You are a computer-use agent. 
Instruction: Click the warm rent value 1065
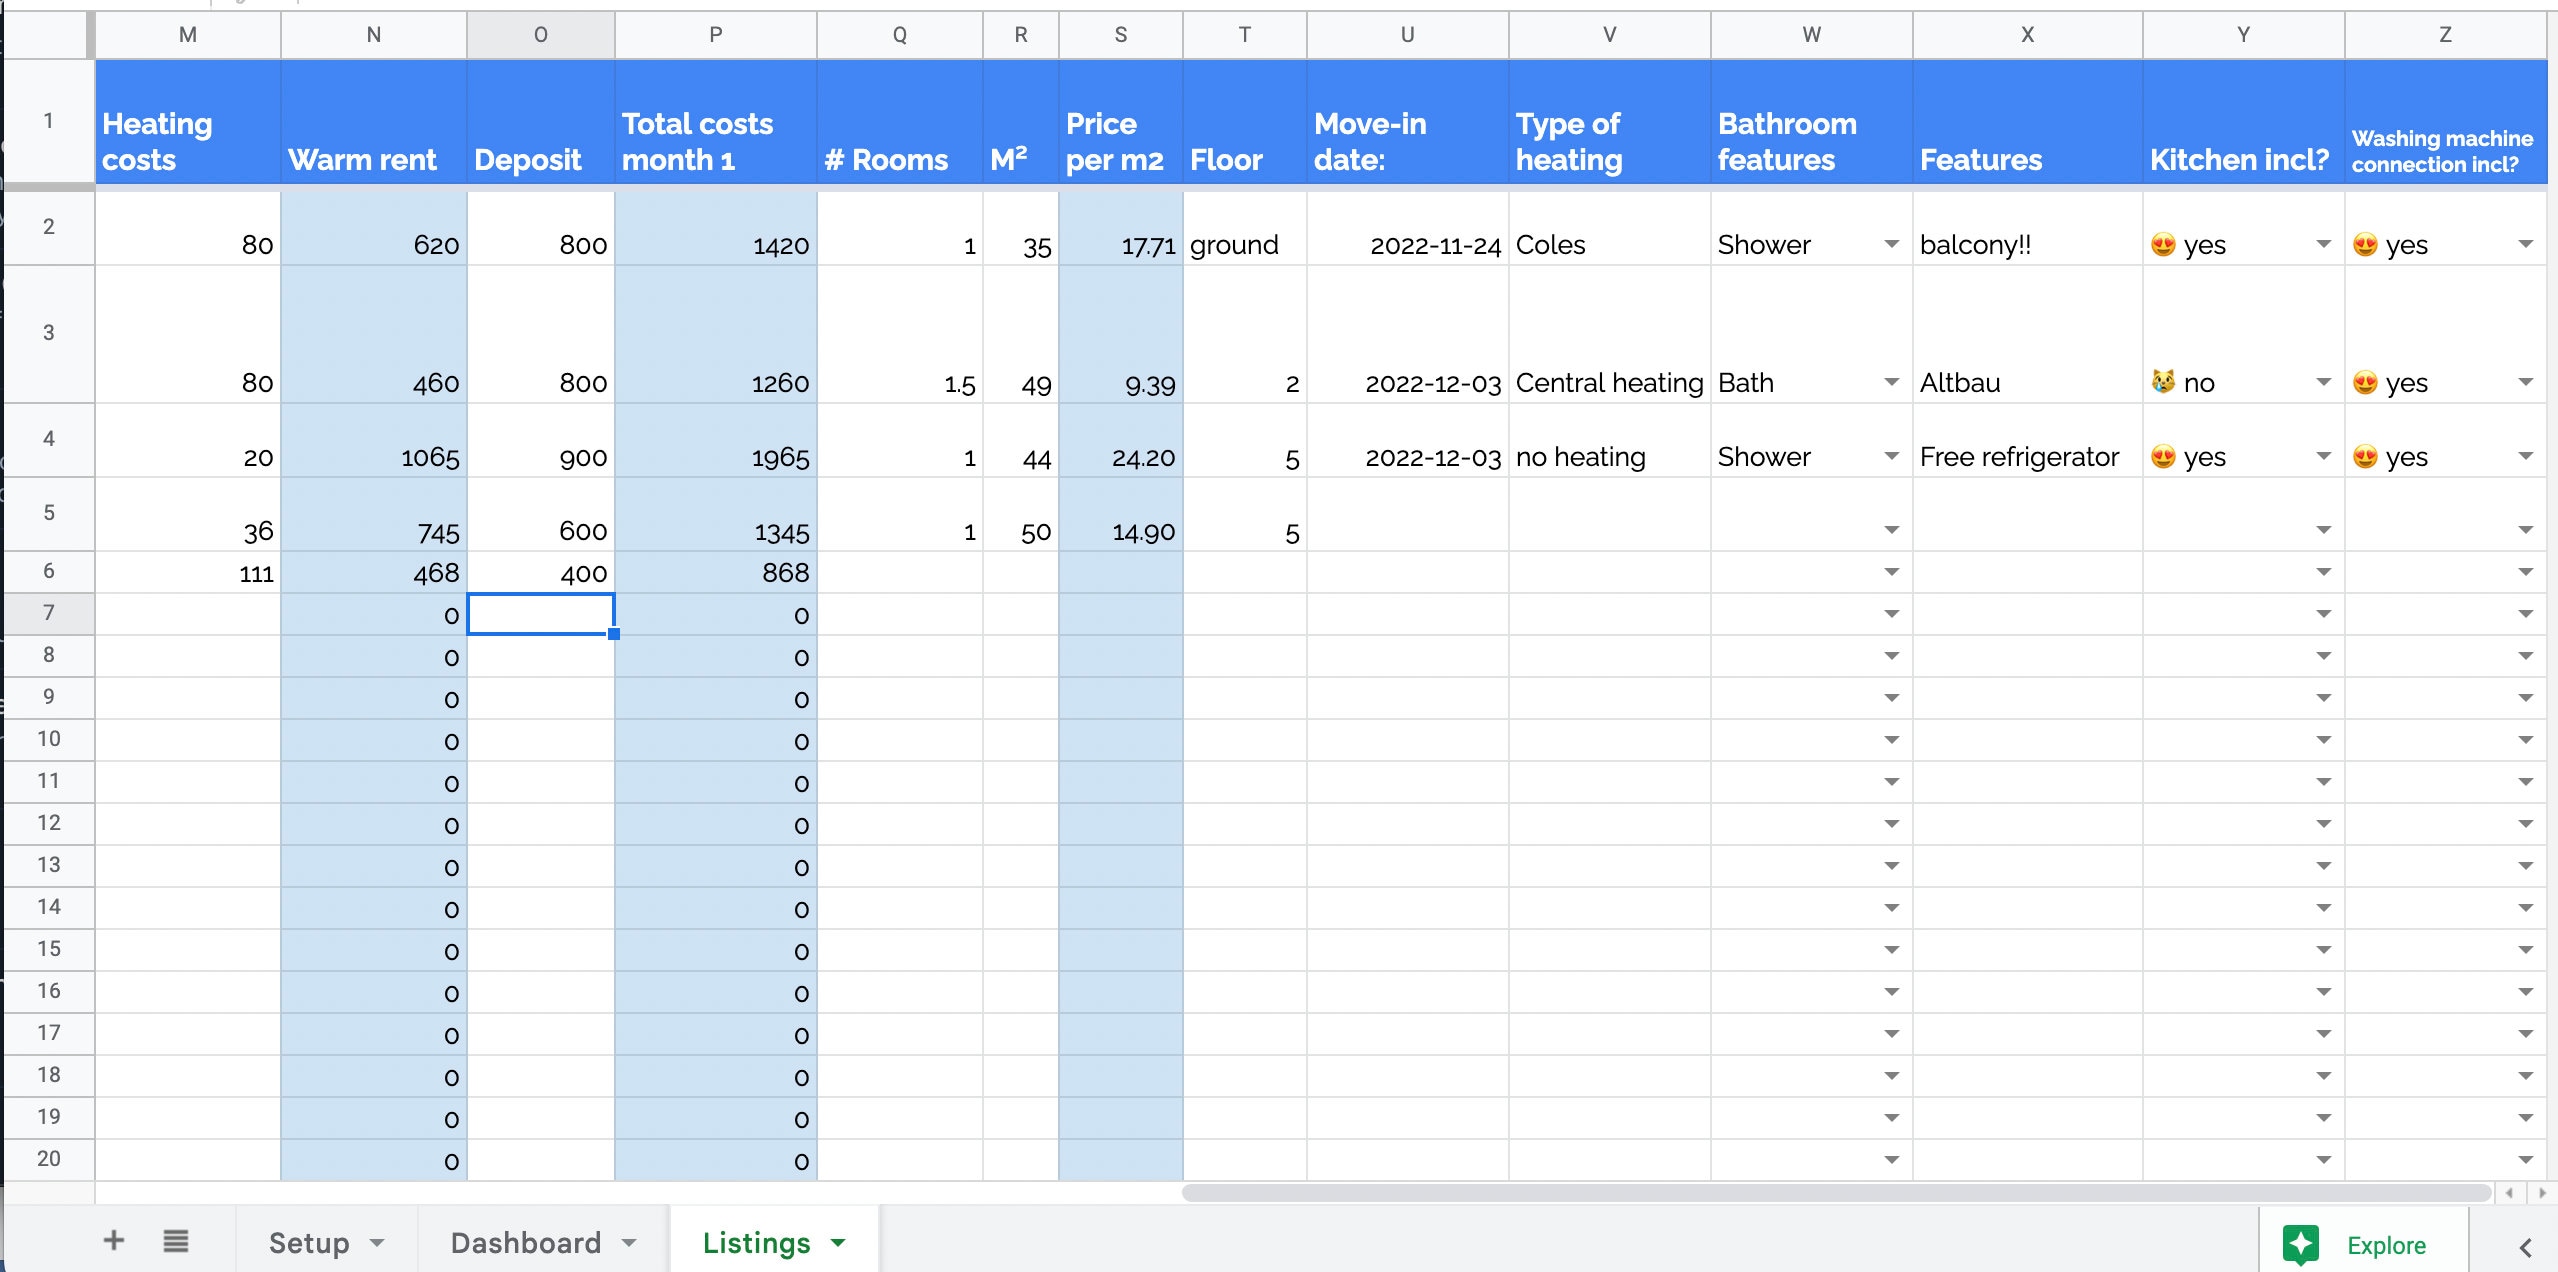(374, 440)
